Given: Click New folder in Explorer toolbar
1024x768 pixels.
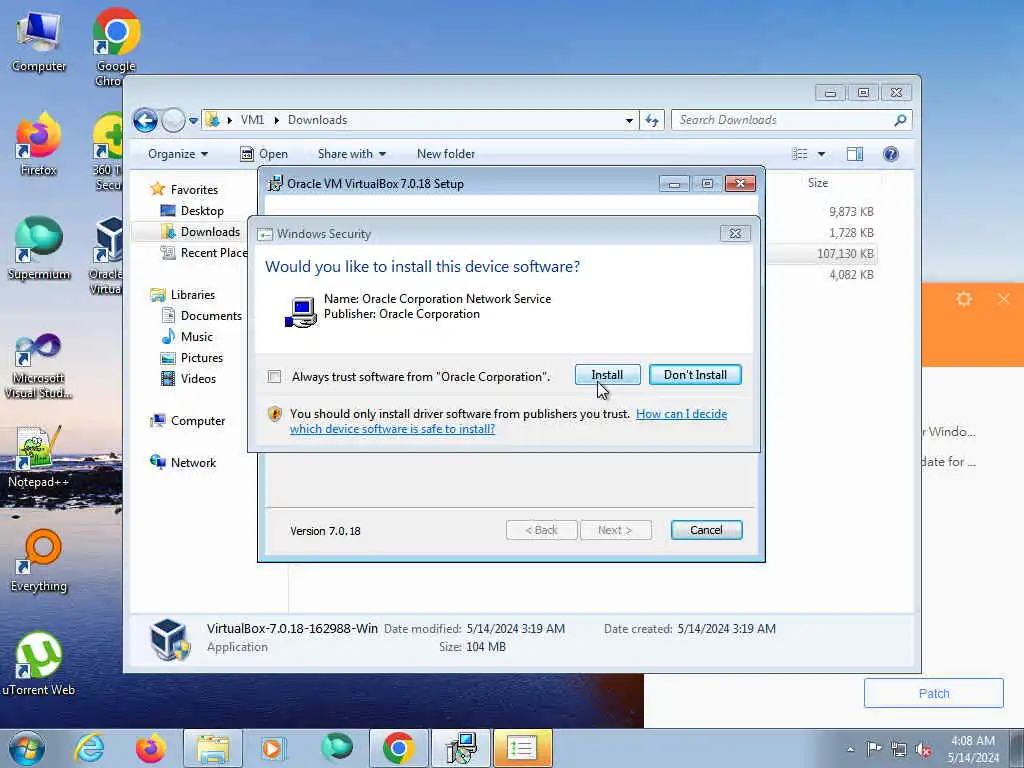Looking at the screenshot, I should 446,154.
